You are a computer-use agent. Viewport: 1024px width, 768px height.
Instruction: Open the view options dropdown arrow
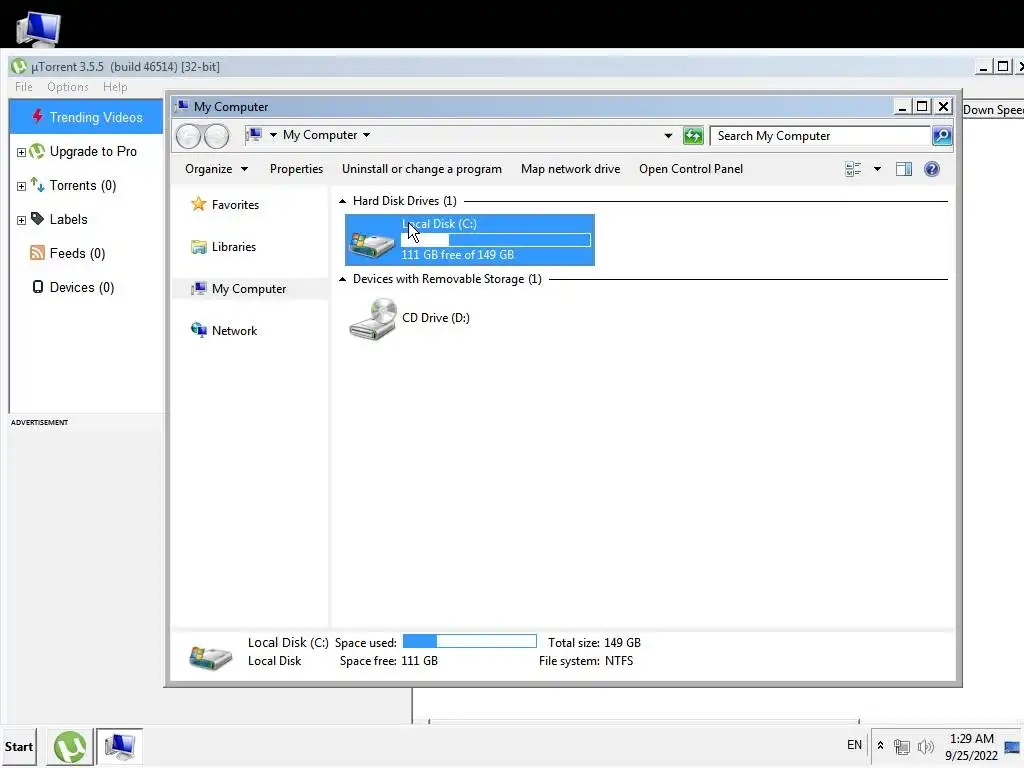877,169
